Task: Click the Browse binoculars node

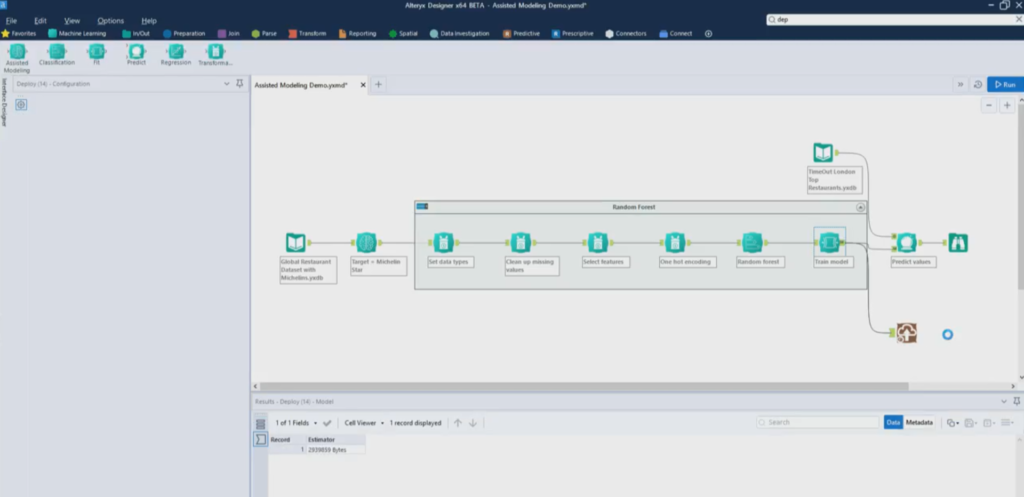Action: click(x=958, y=243)
